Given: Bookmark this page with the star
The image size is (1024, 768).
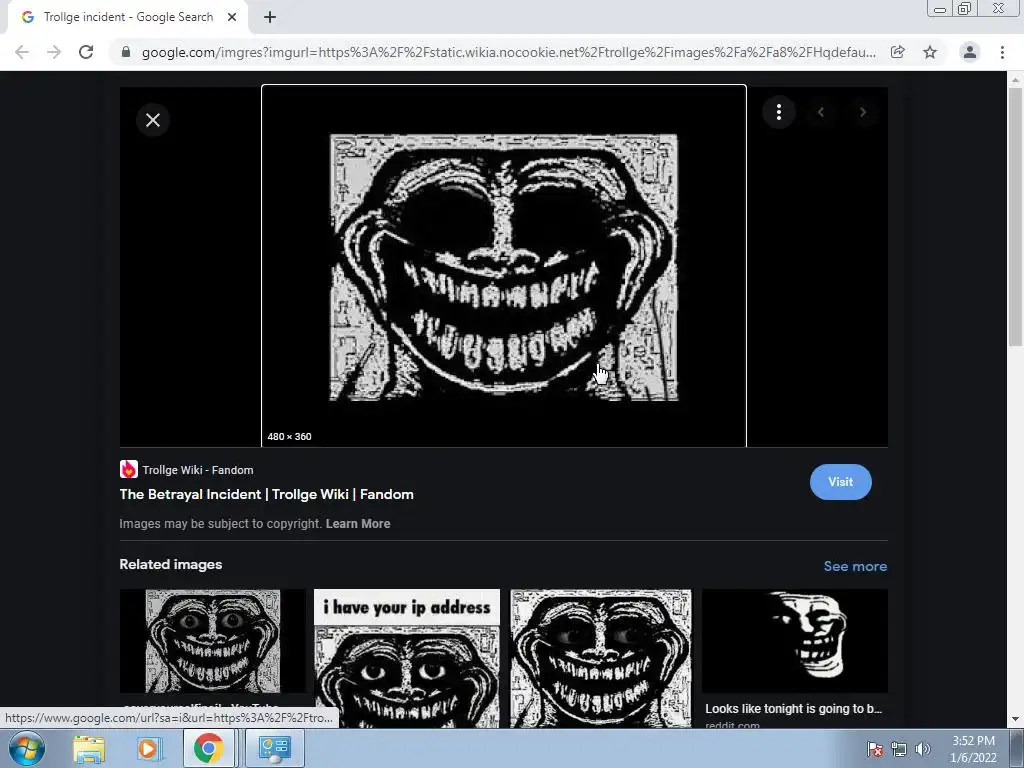Looking at the screenshot, I should click(x=930, y=52).
